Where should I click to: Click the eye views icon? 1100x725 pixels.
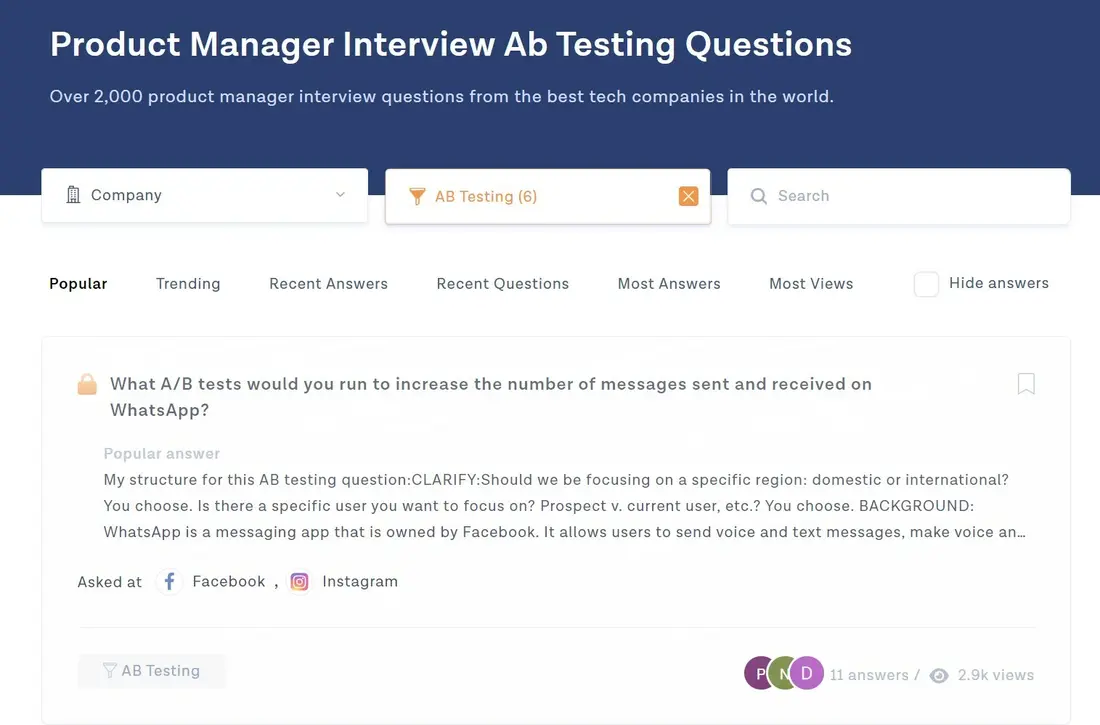(x=939, y=675)
